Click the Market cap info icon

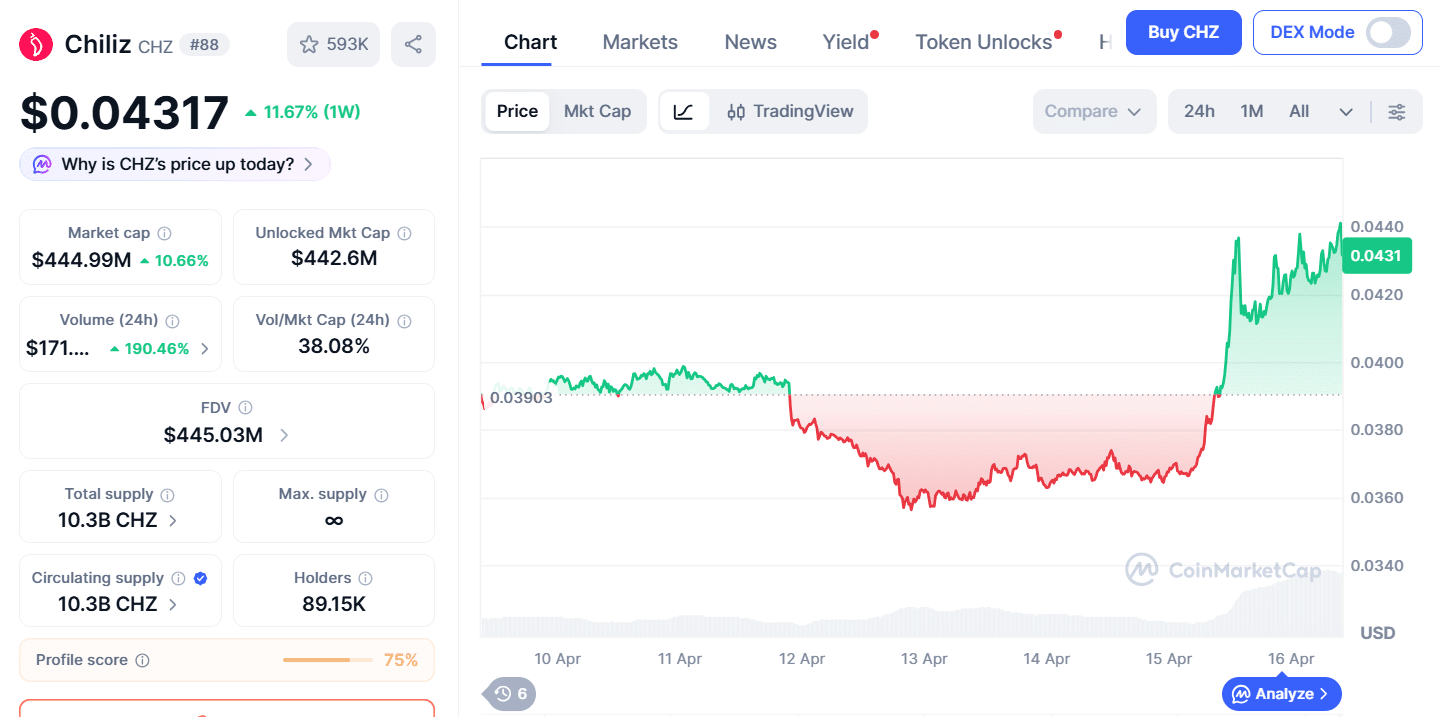(164, 233)
